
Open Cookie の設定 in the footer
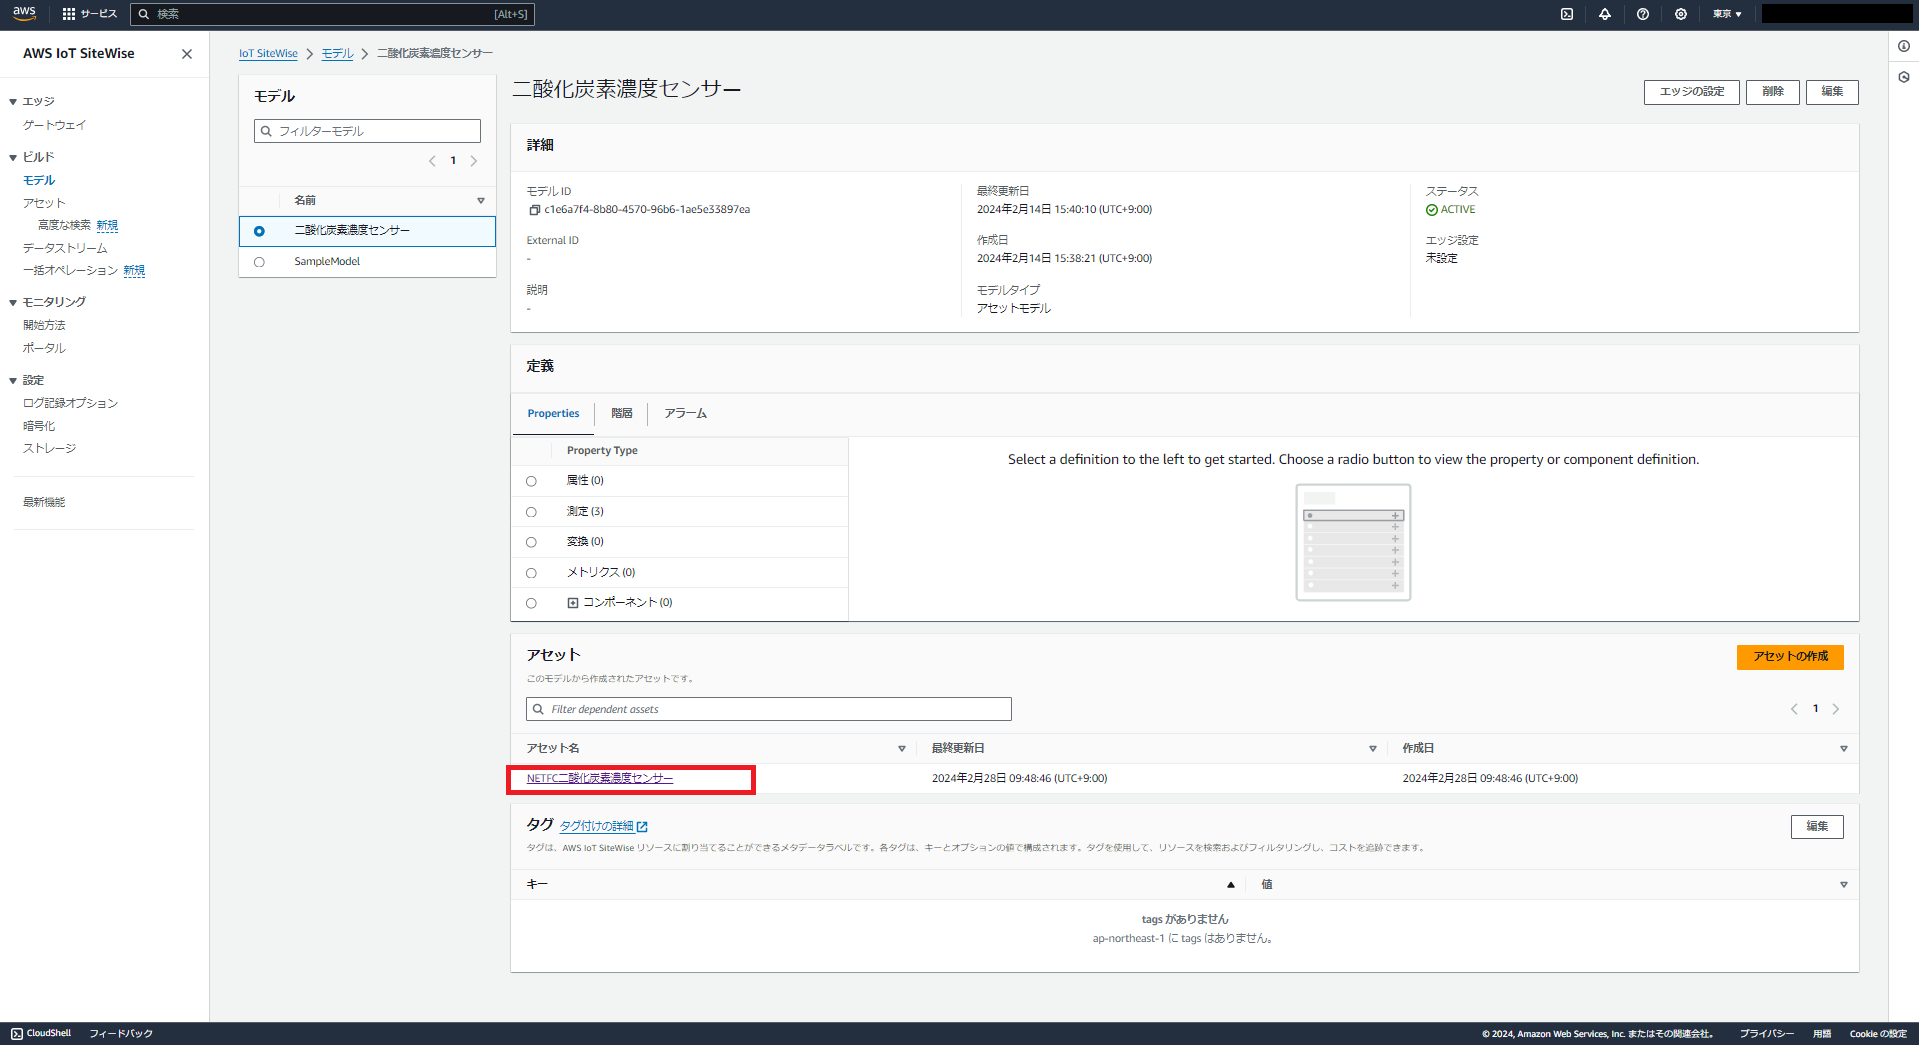(1878, 1033)
